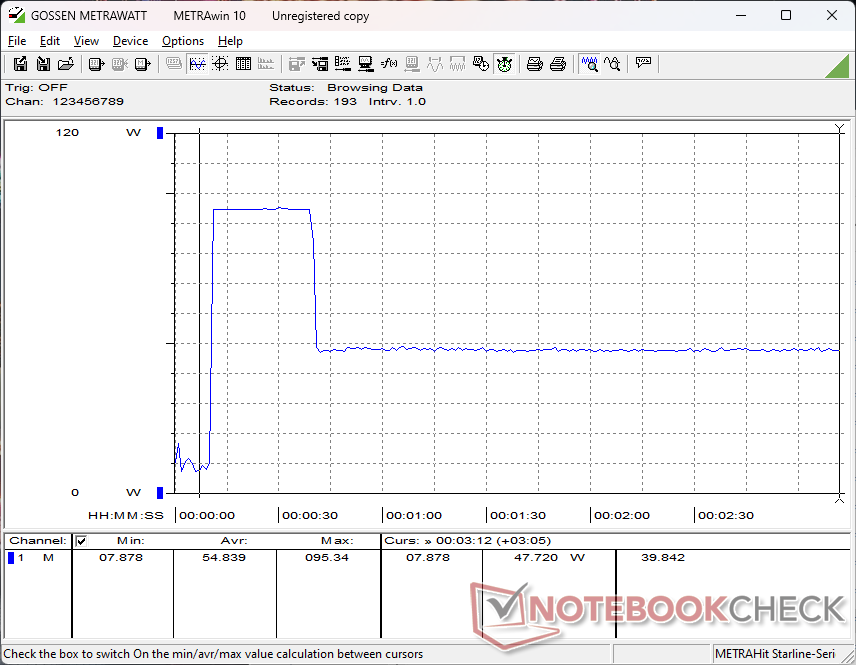Click the greyed-out save with arrow icon
856x665 pixels.
tap(297, 64)
